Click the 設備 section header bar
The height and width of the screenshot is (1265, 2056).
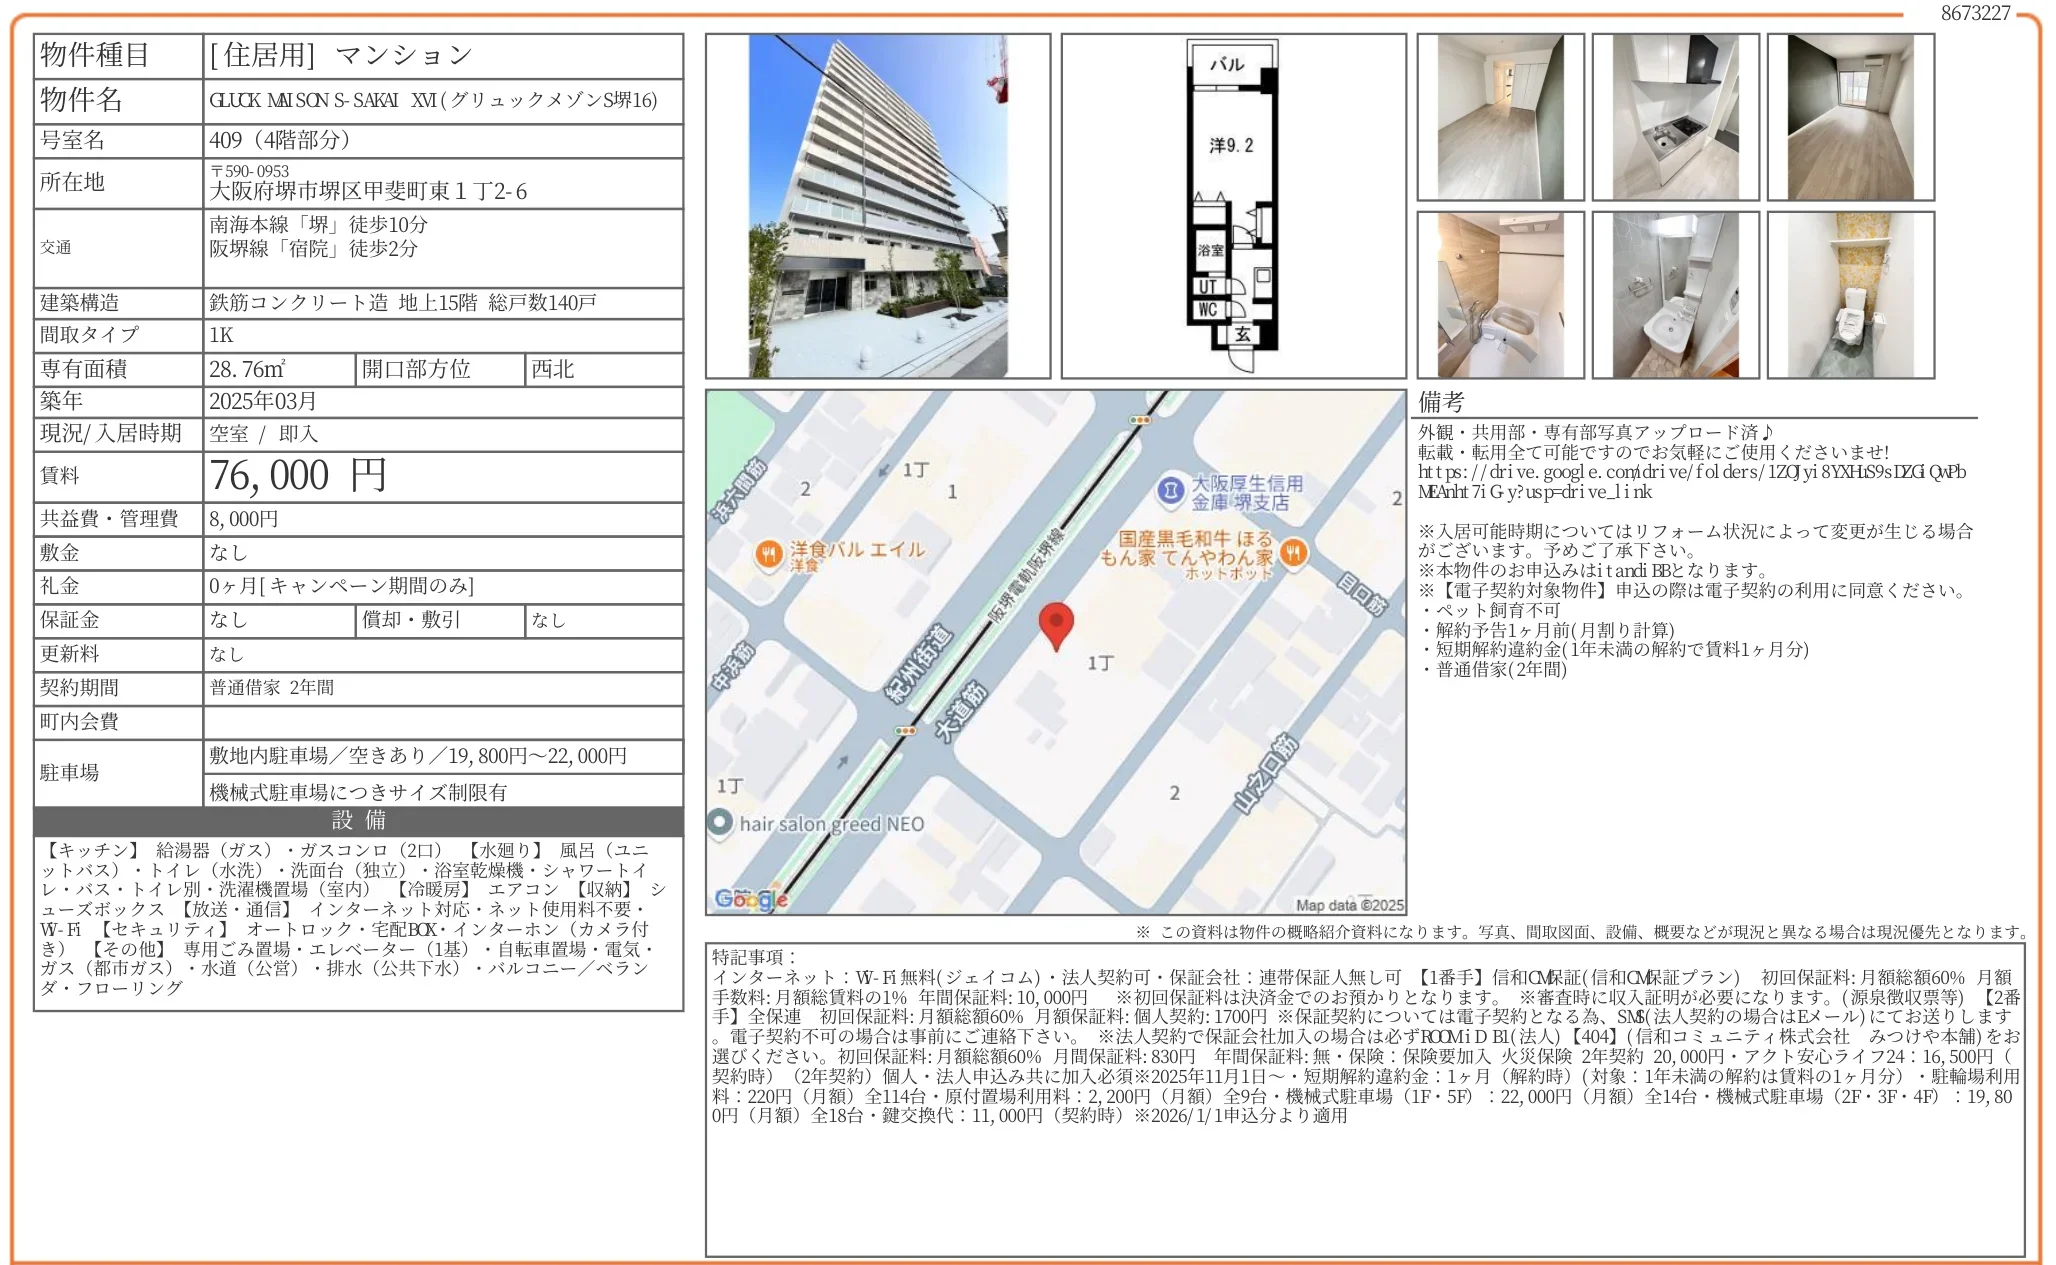358,821
